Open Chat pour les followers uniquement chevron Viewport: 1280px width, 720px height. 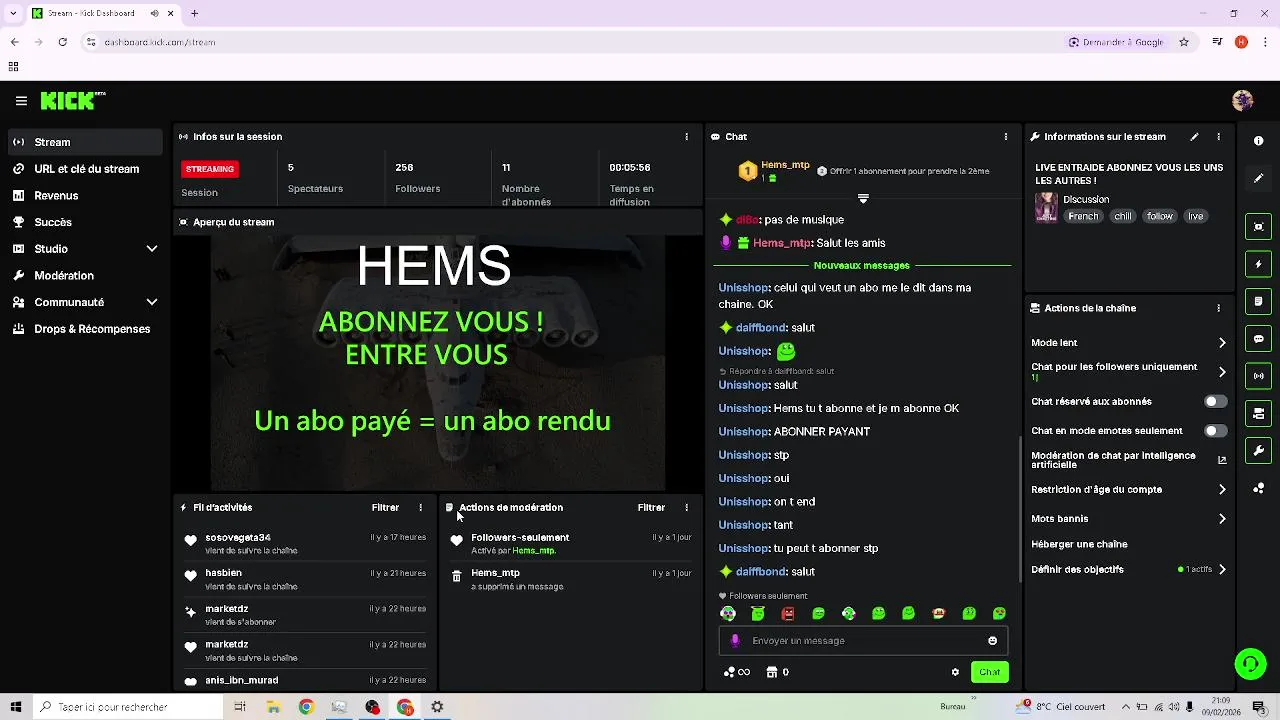click(x=1222, y=372)
